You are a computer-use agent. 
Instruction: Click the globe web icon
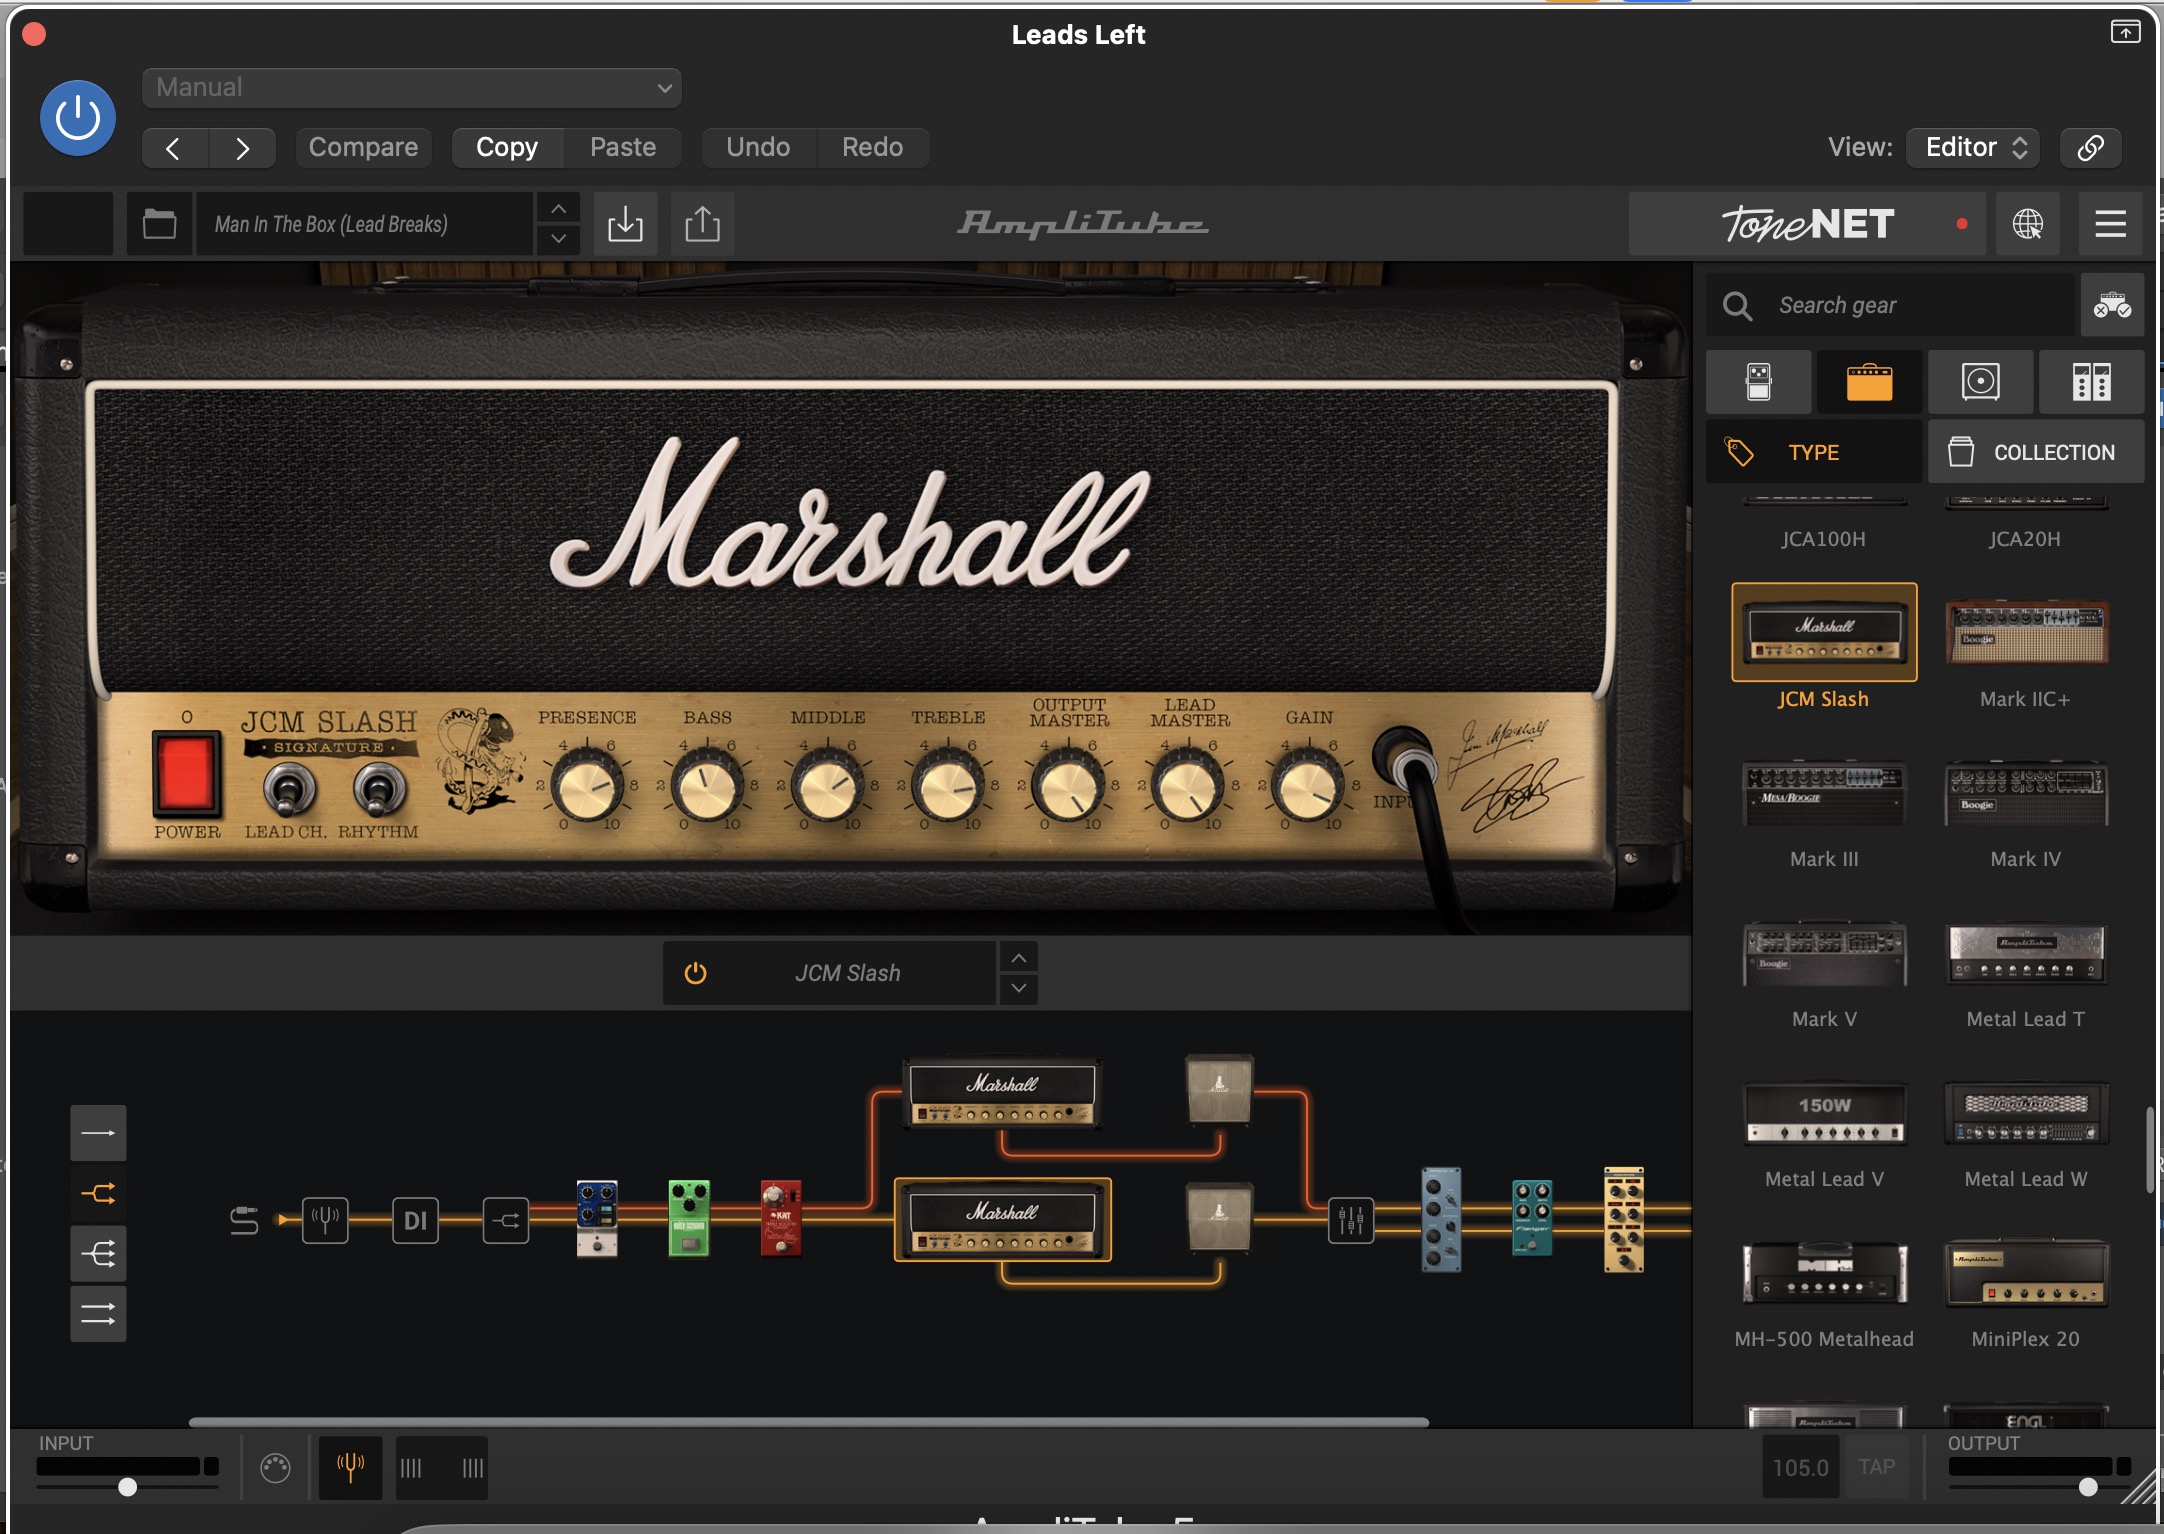click(2027, 224)
